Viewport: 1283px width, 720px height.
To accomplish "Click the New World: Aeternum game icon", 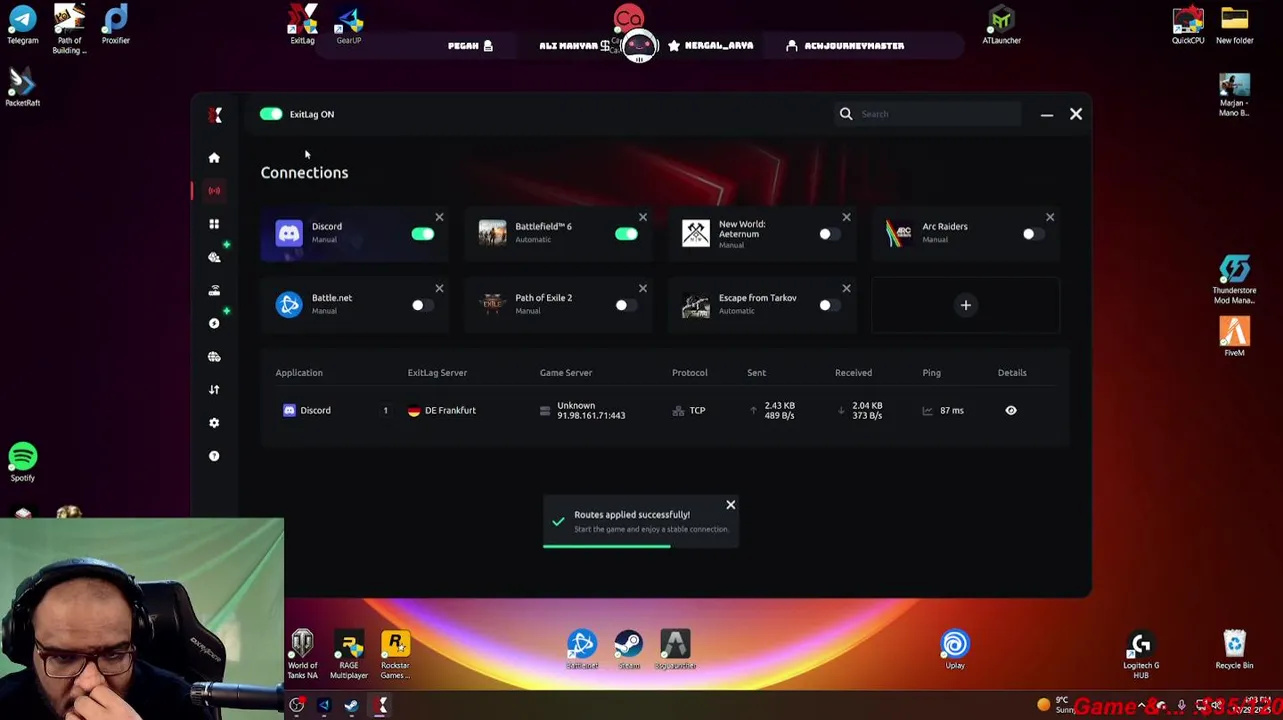I will (696, 233).
